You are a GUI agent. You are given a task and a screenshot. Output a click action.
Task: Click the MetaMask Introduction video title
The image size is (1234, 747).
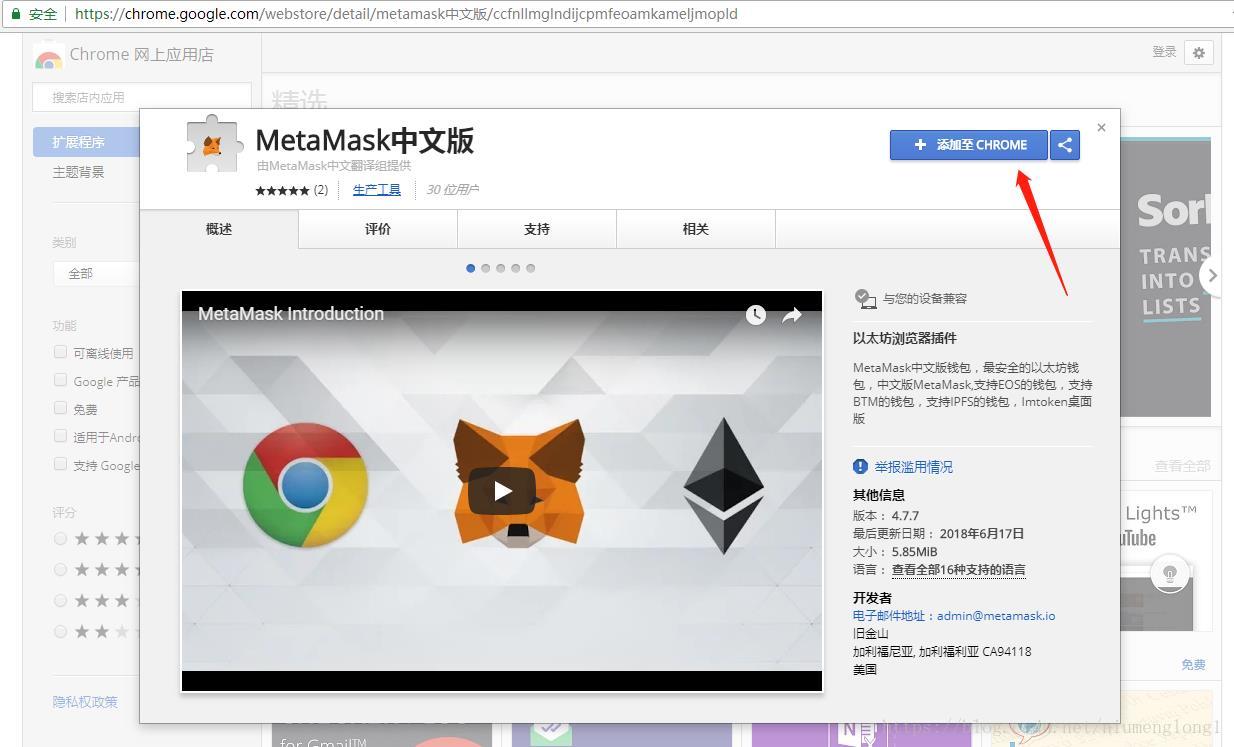[x=291, y=314]
